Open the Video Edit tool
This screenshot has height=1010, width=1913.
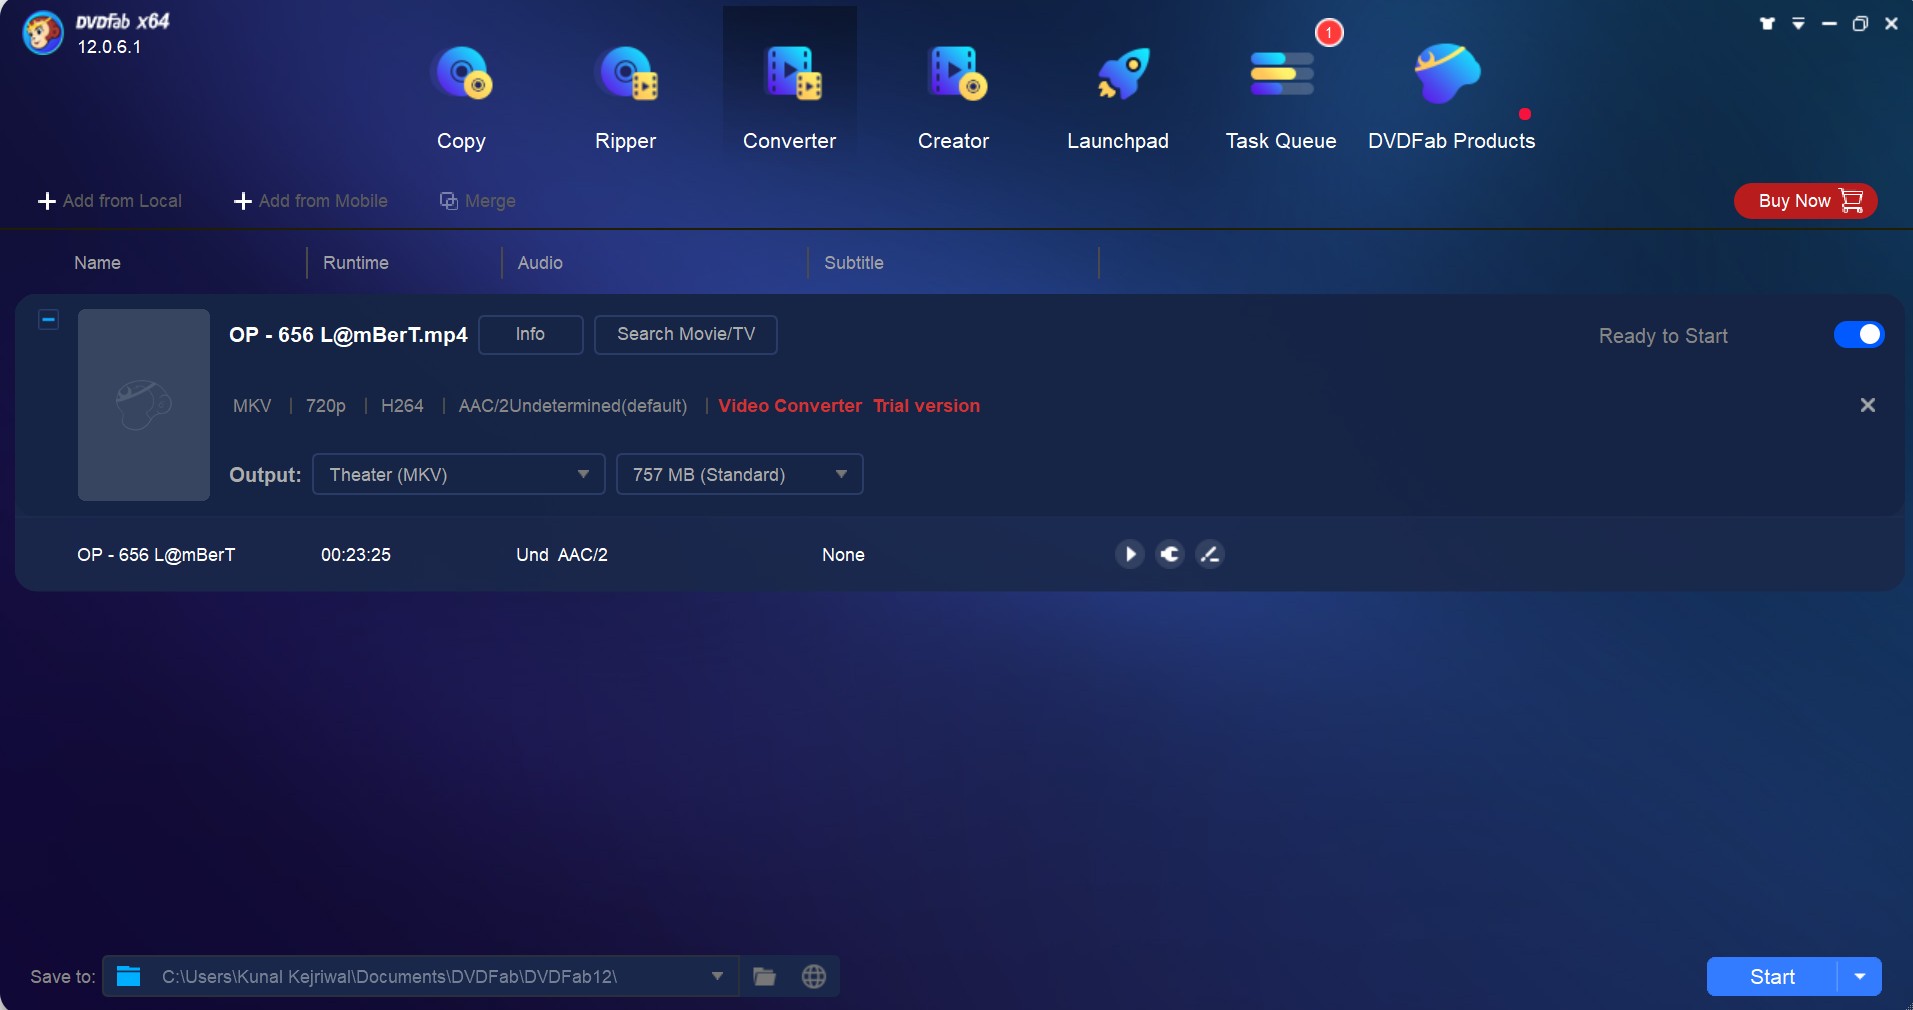[x=1210, y=554]
